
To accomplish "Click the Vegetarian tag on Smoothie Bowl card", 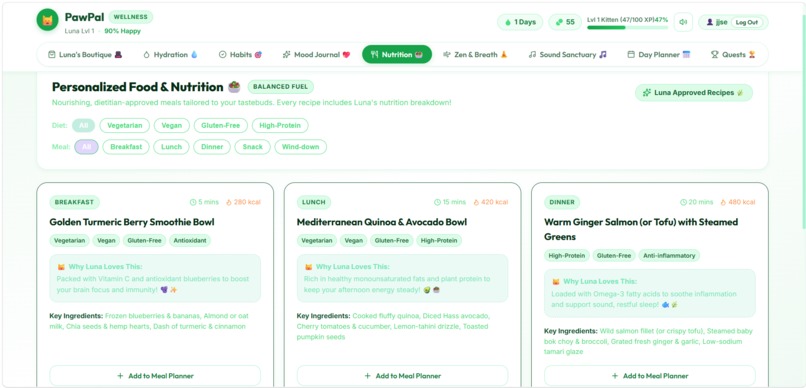I will 70,241.
